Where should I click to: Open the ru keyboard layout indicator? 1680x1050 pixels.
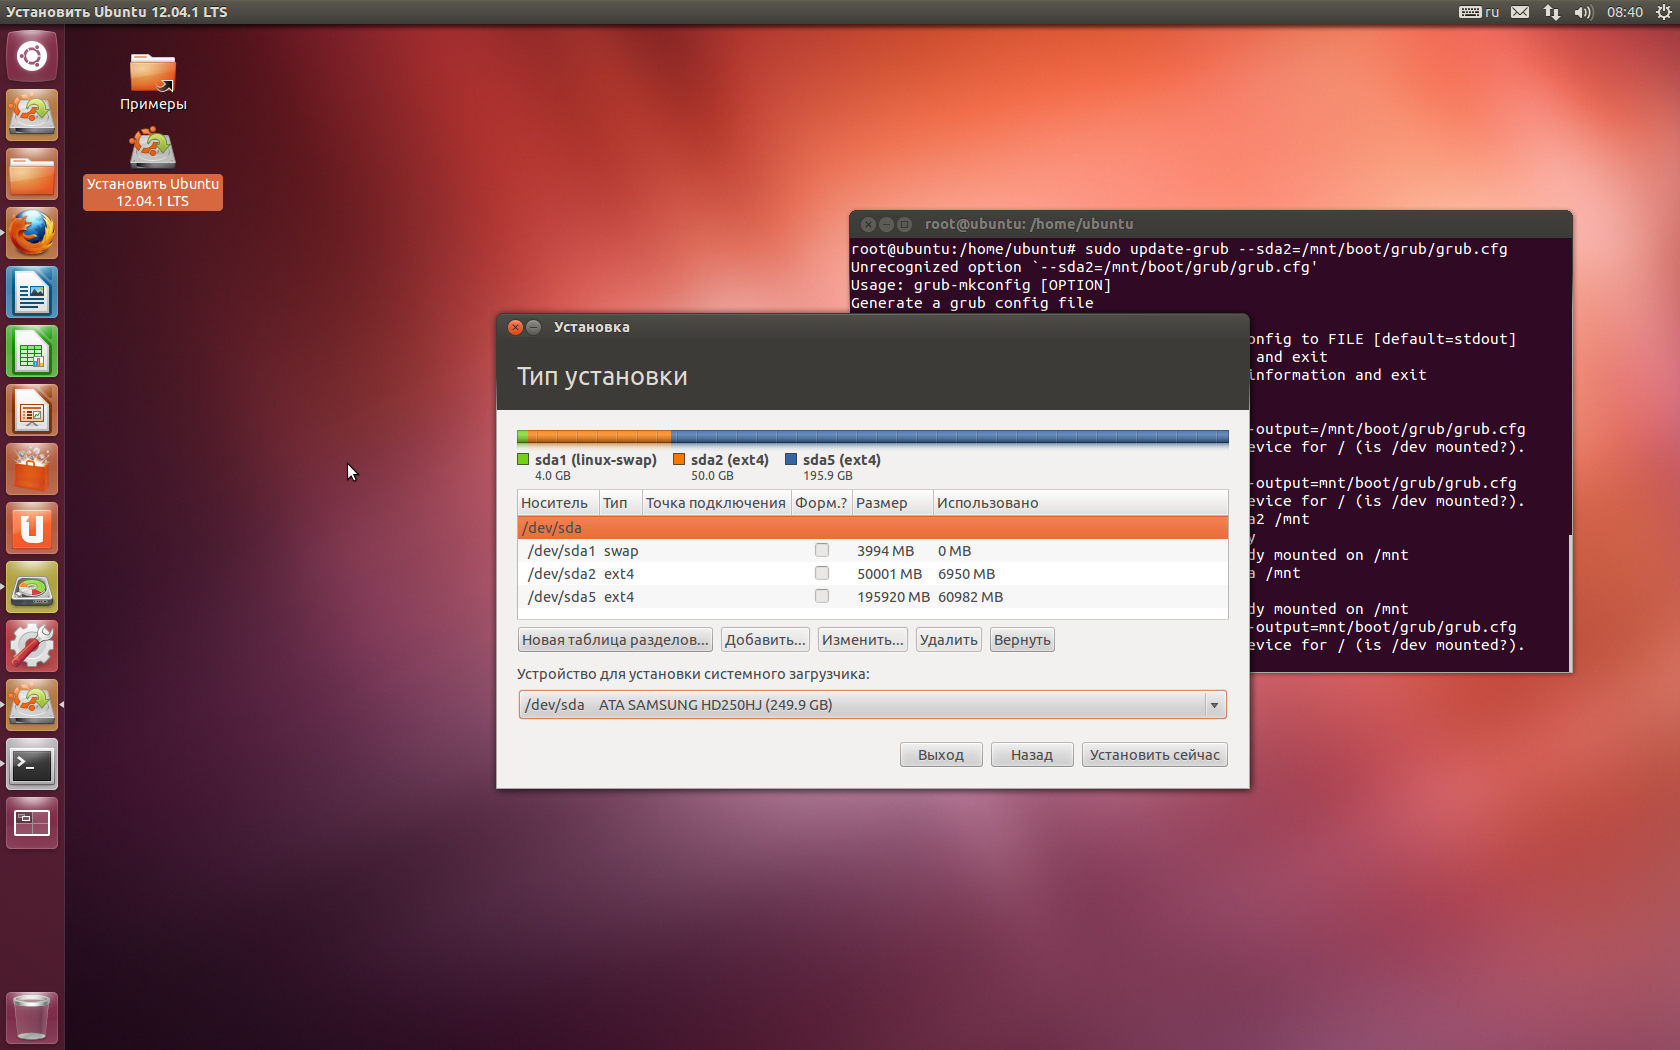1479,12
